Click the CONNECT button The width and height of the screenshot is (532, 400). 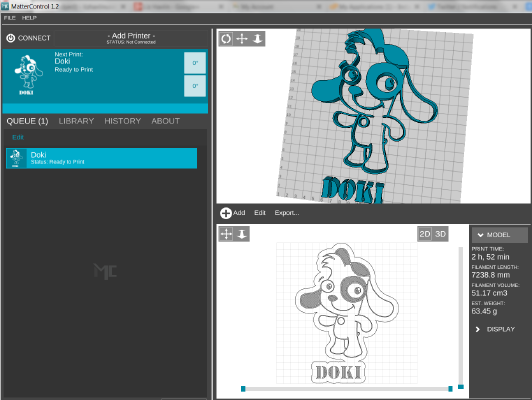tap(28, 38)
